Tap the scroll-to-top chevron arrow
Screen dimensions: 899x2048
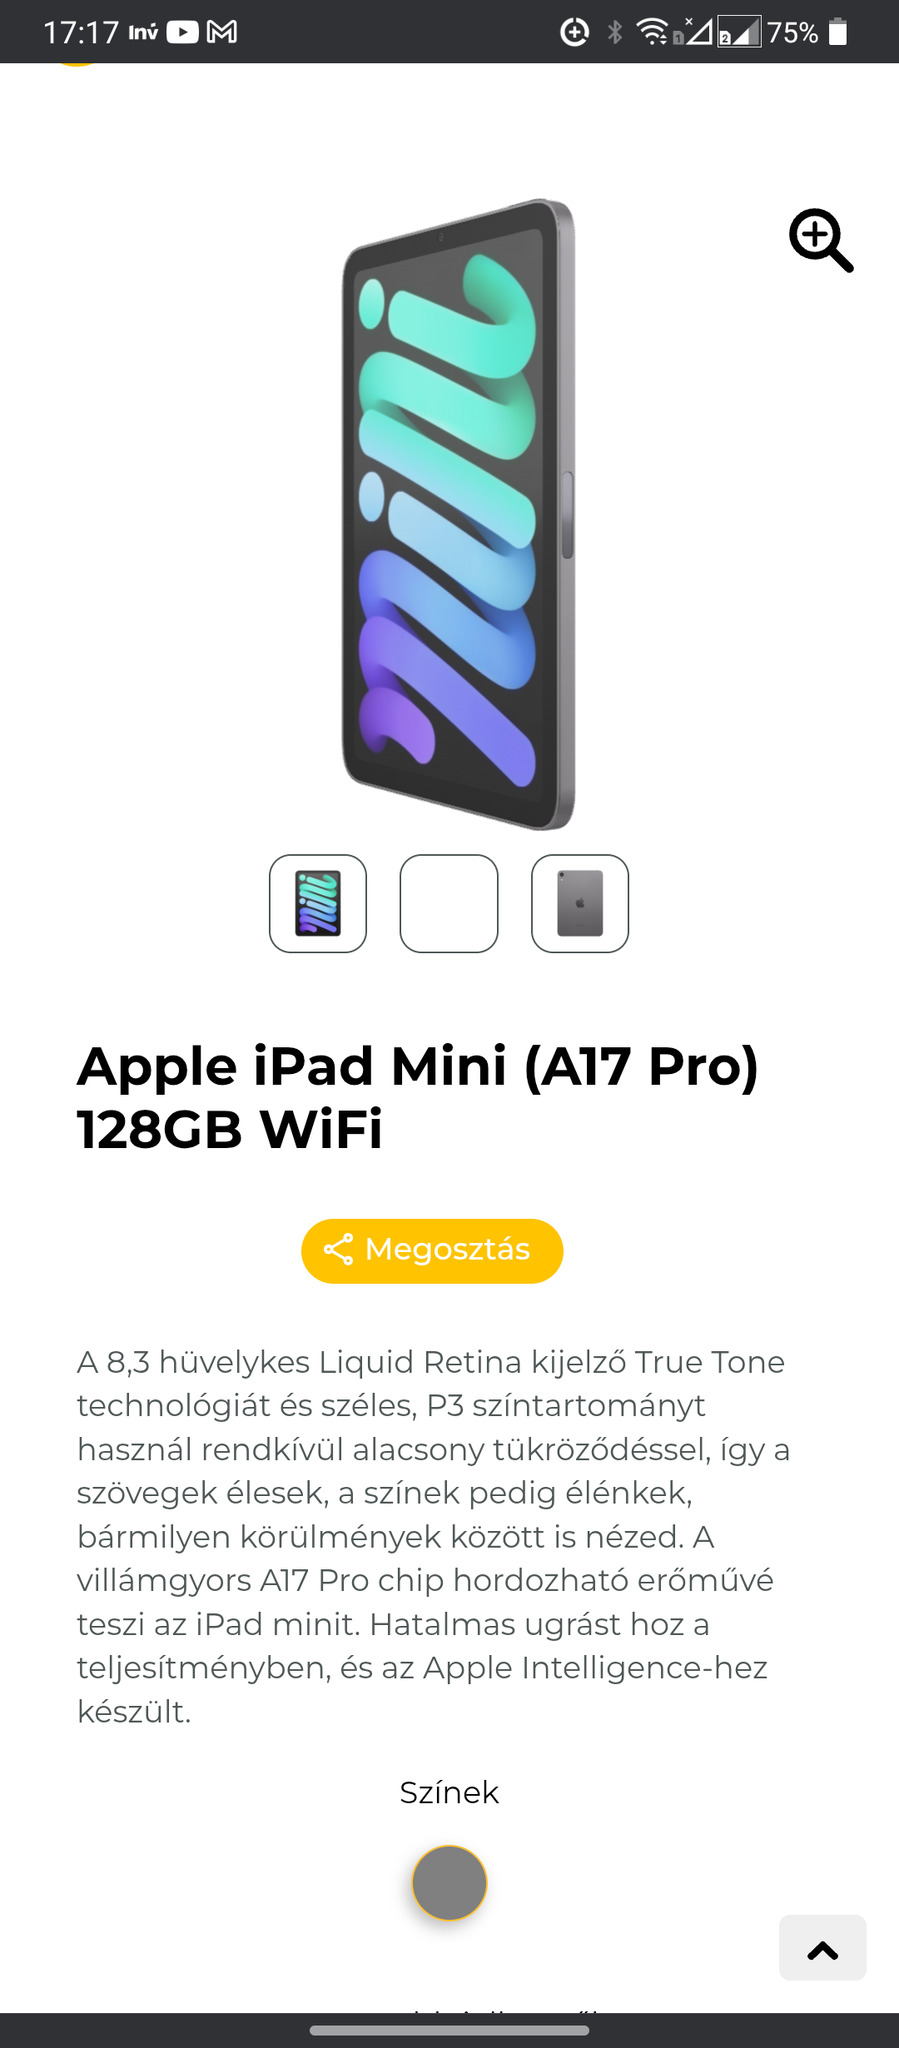click(823, 1948)
